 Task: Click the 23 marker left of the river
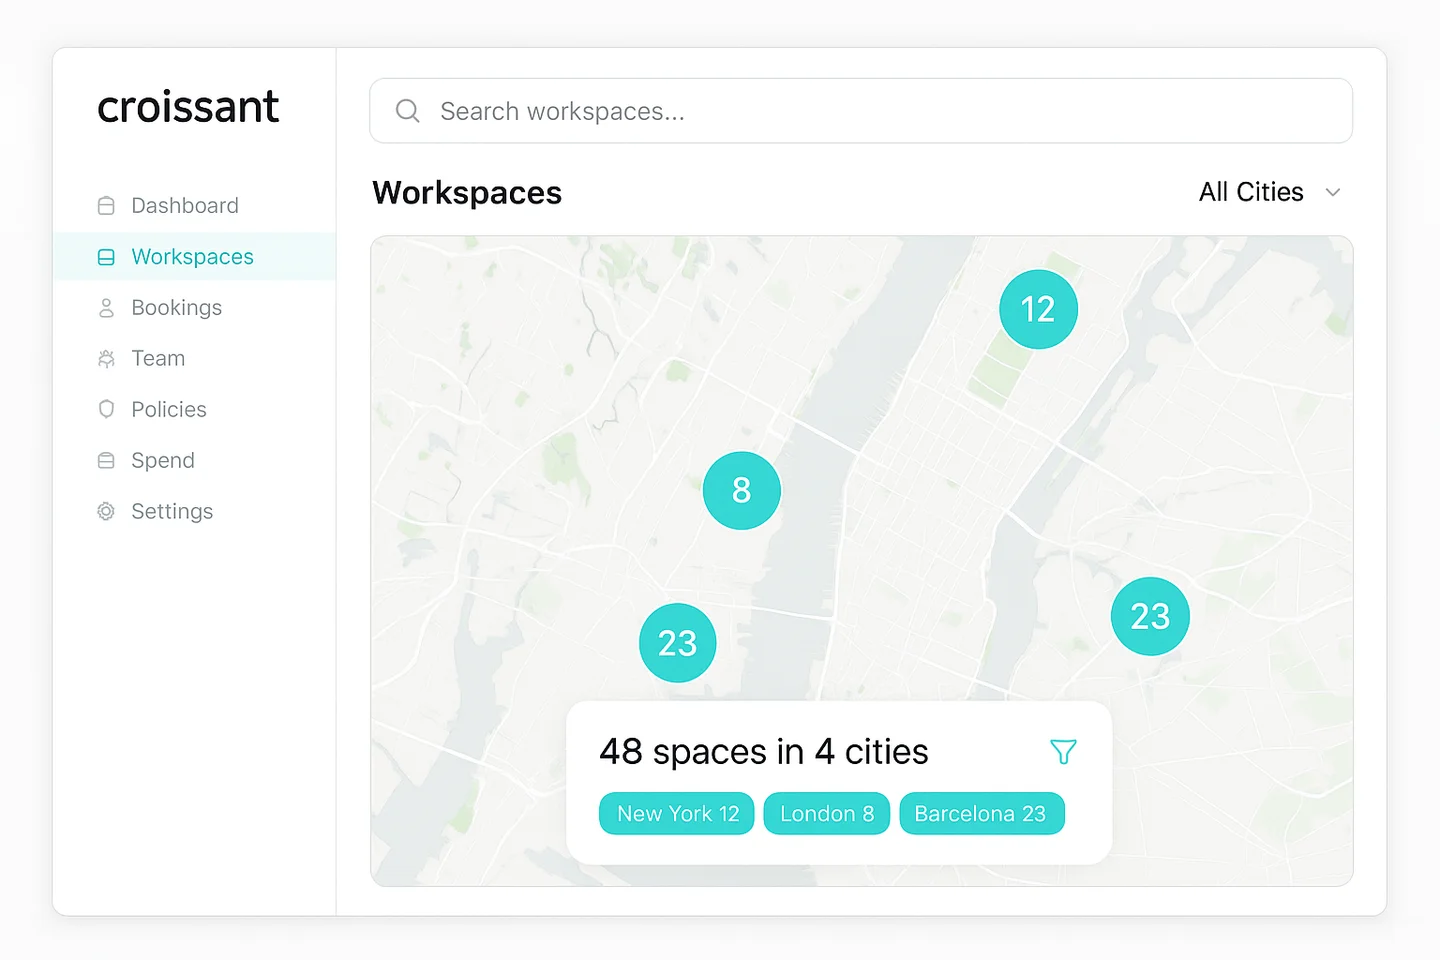tap(678, 643)
